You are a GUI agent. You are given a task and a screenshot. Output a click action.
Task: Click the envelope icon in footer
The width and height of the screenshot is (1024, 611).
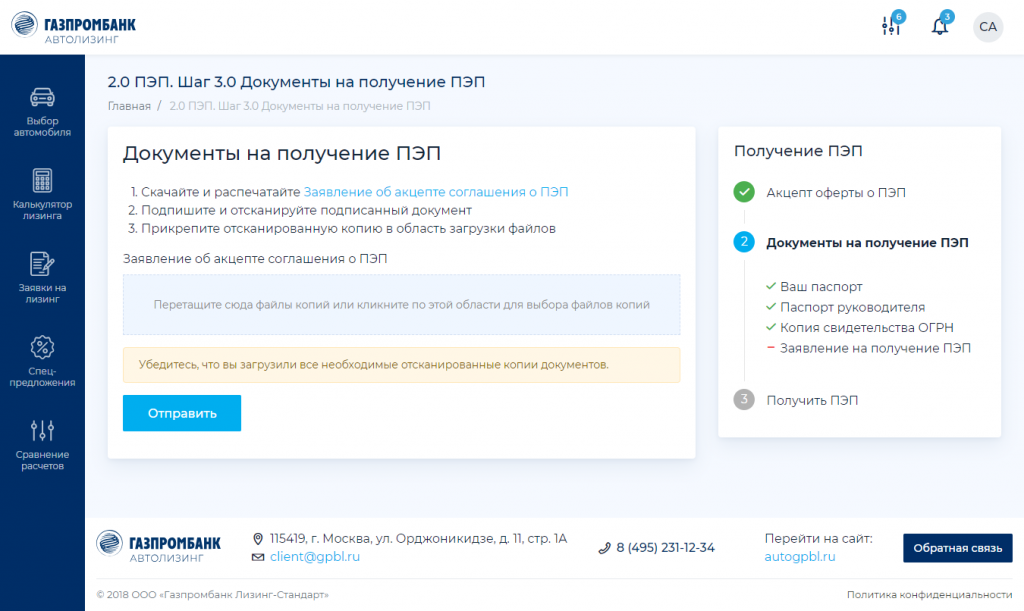click(x=258, y=557)
